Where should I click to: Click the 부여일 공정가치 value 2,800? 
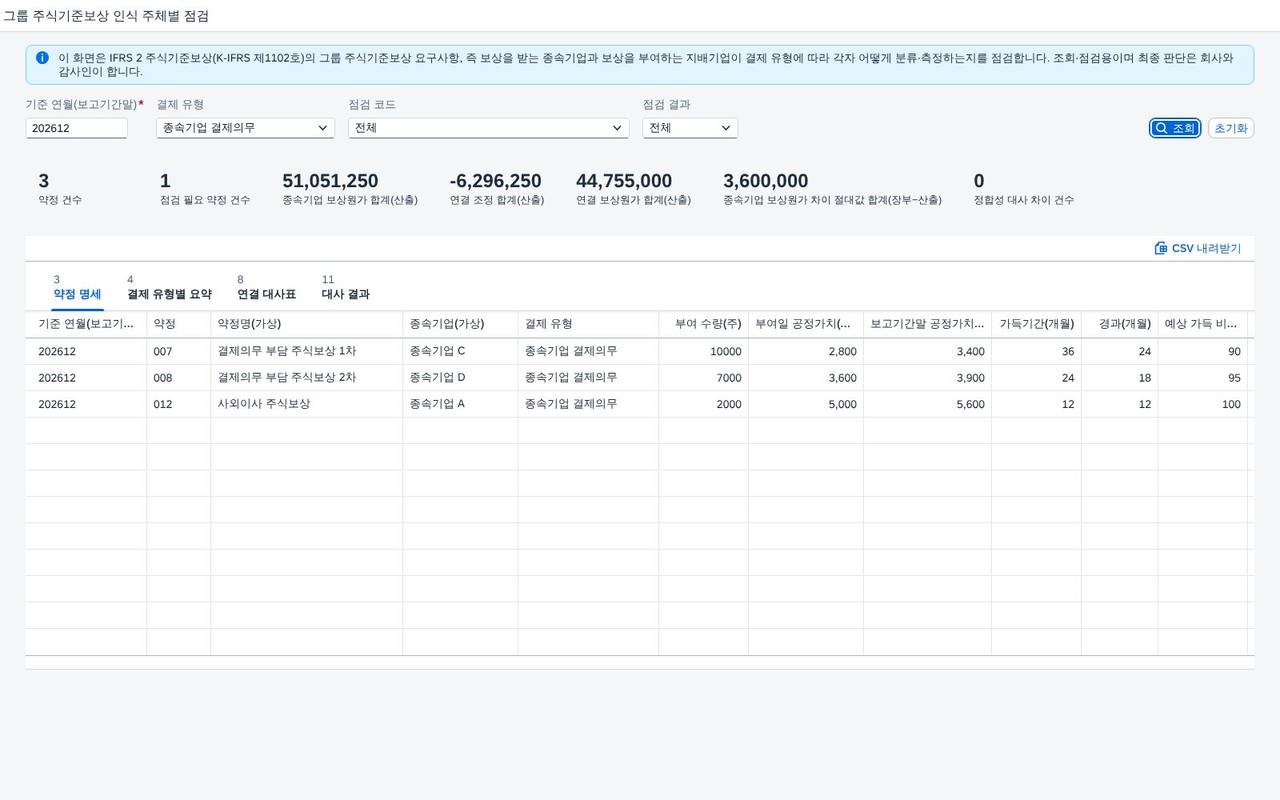pyautogui.click(x=842, y=351)
